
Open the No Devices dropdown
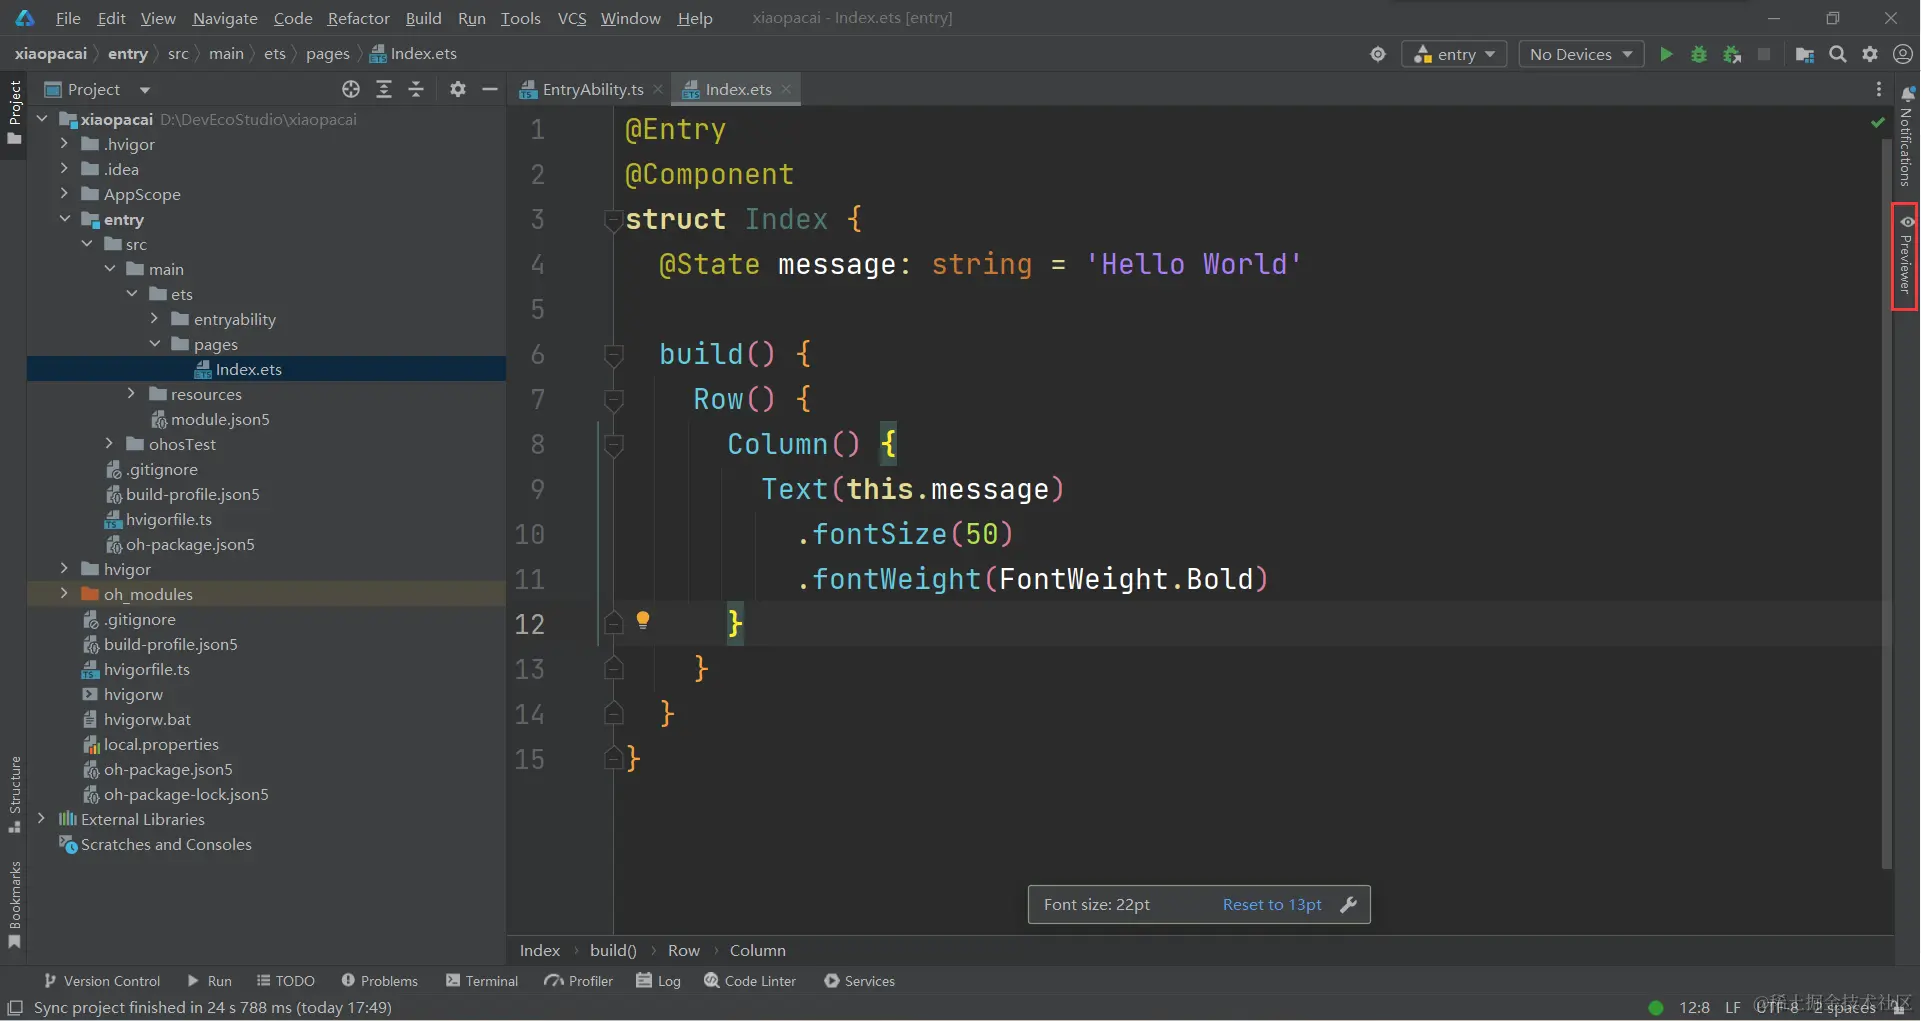[1581, 54]
